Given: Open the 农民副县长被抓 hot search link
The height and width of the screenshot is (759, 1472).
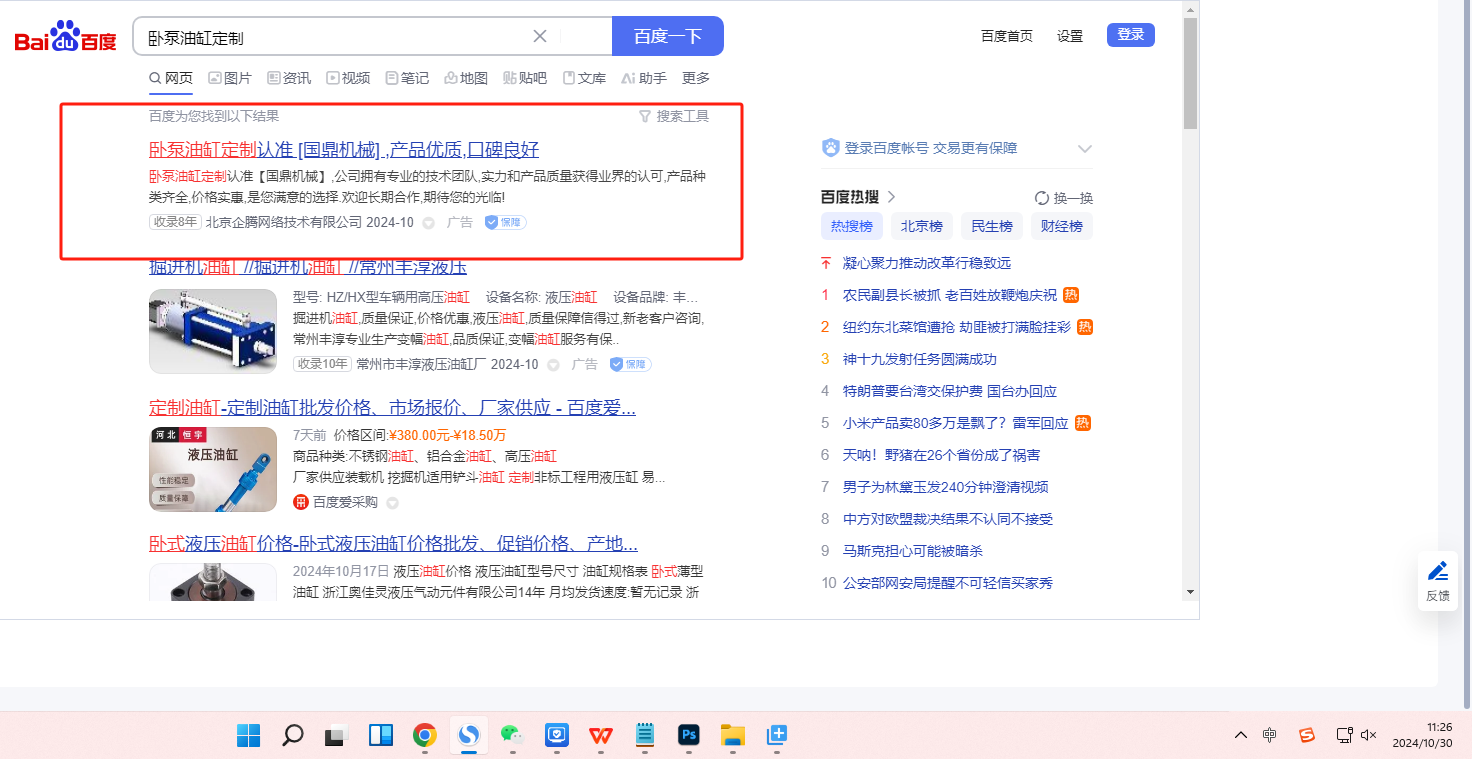Looking at the screenshot, I should pyautogui.click(x=949, y=295).
